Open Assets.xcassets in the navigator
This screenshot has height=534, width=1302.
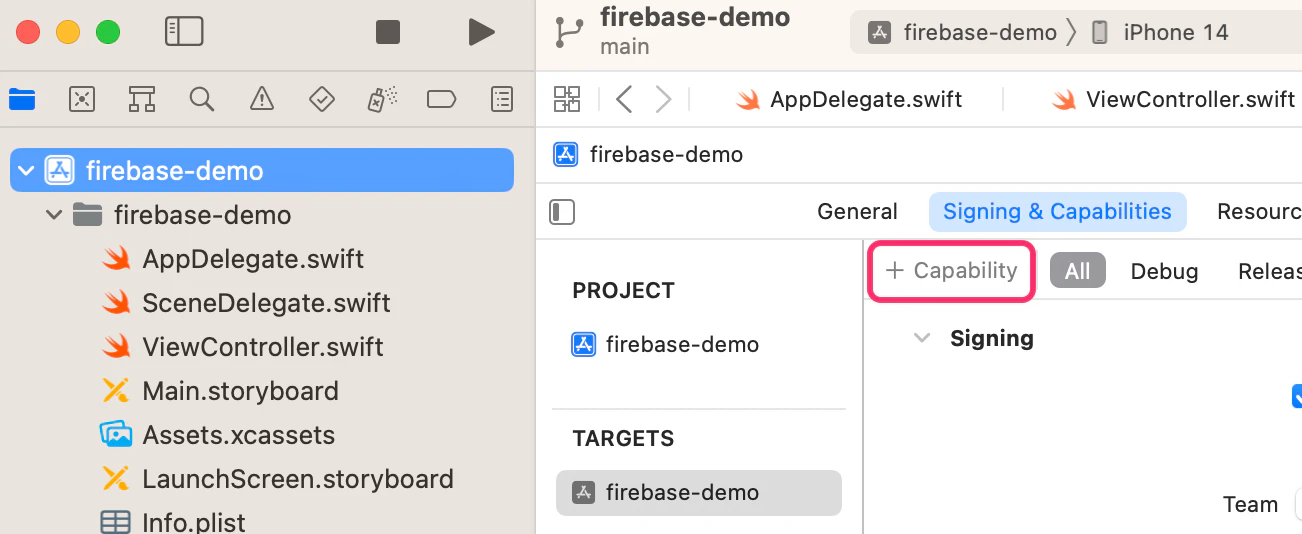pyautogui.click(x=238, y=435)
